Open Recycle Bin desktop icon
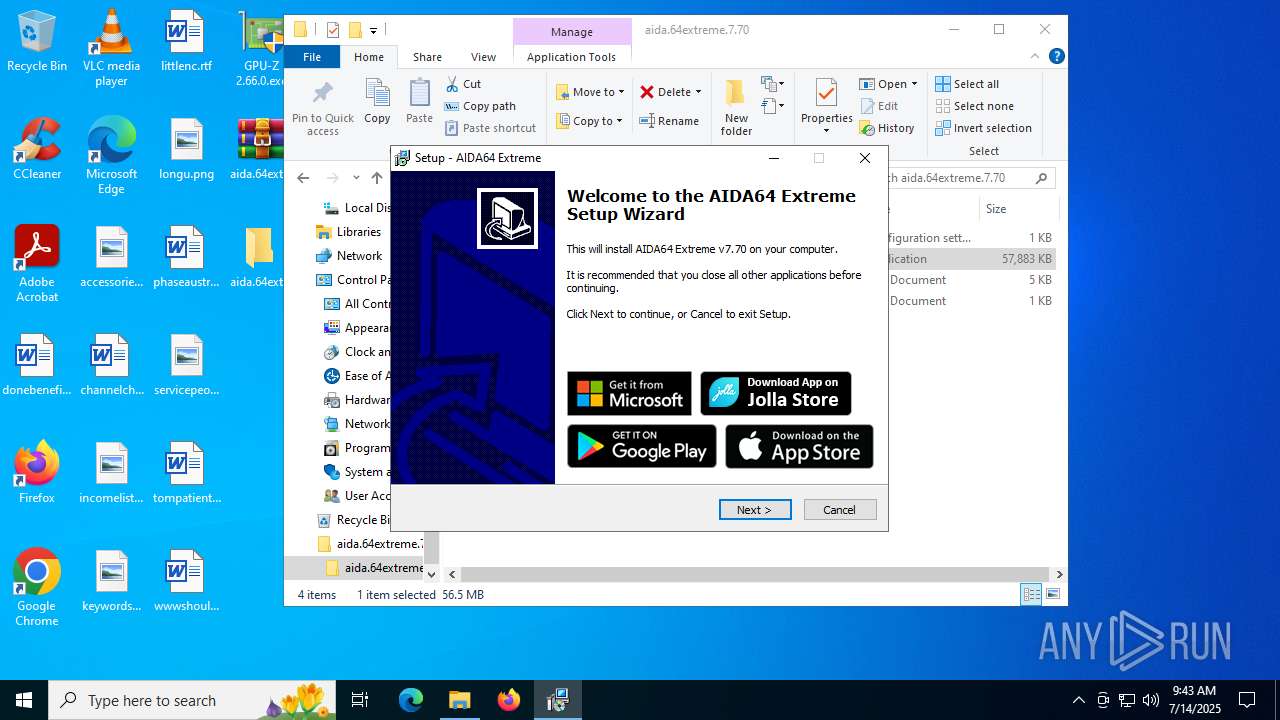This screenshot has width=1280, height=720. click(x=37, y=42)
